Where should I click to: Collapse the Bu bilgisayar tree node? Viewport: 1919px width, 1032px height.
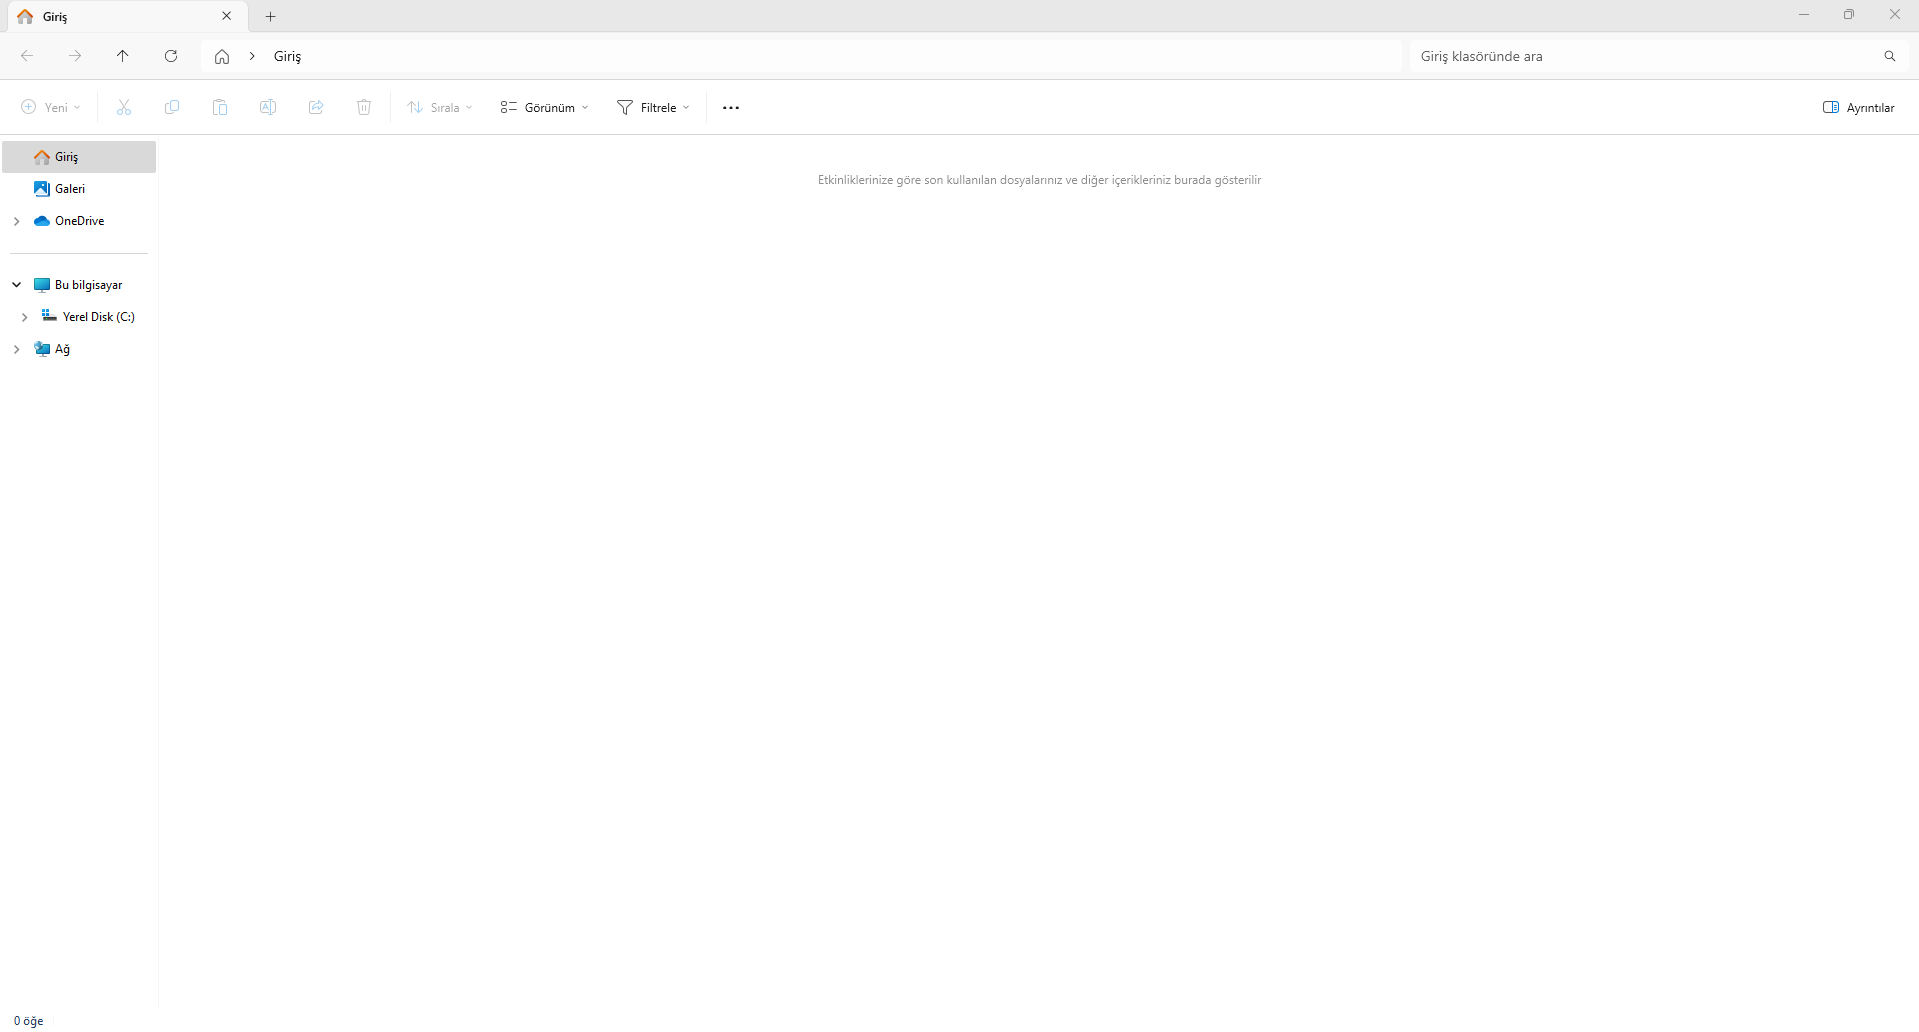click(17, 285)
